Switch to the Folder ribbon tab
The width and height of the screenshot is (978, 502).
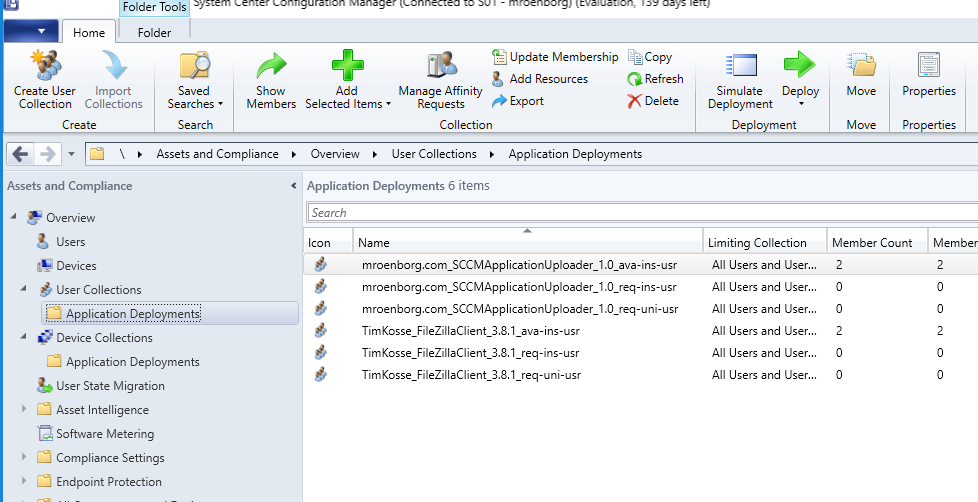pos(154,32)
